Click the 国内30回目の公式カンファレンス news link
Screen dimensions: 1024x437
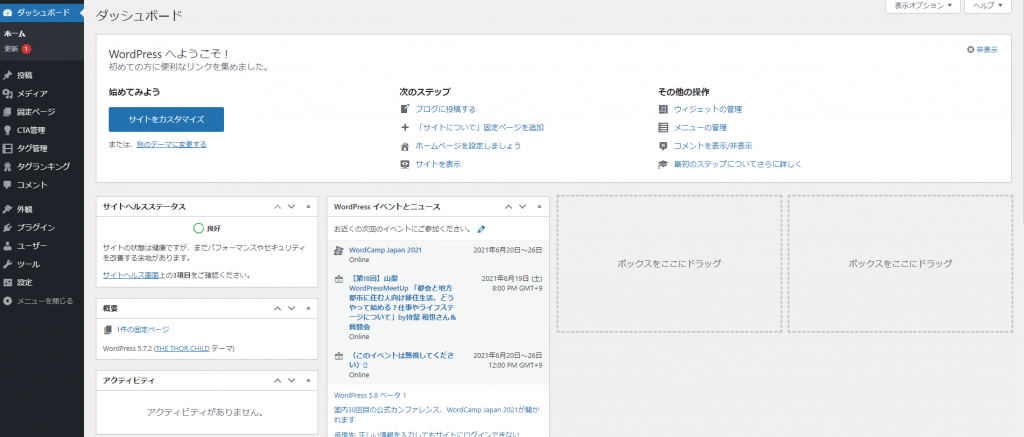pyautogui.click(x=437, y=414)
